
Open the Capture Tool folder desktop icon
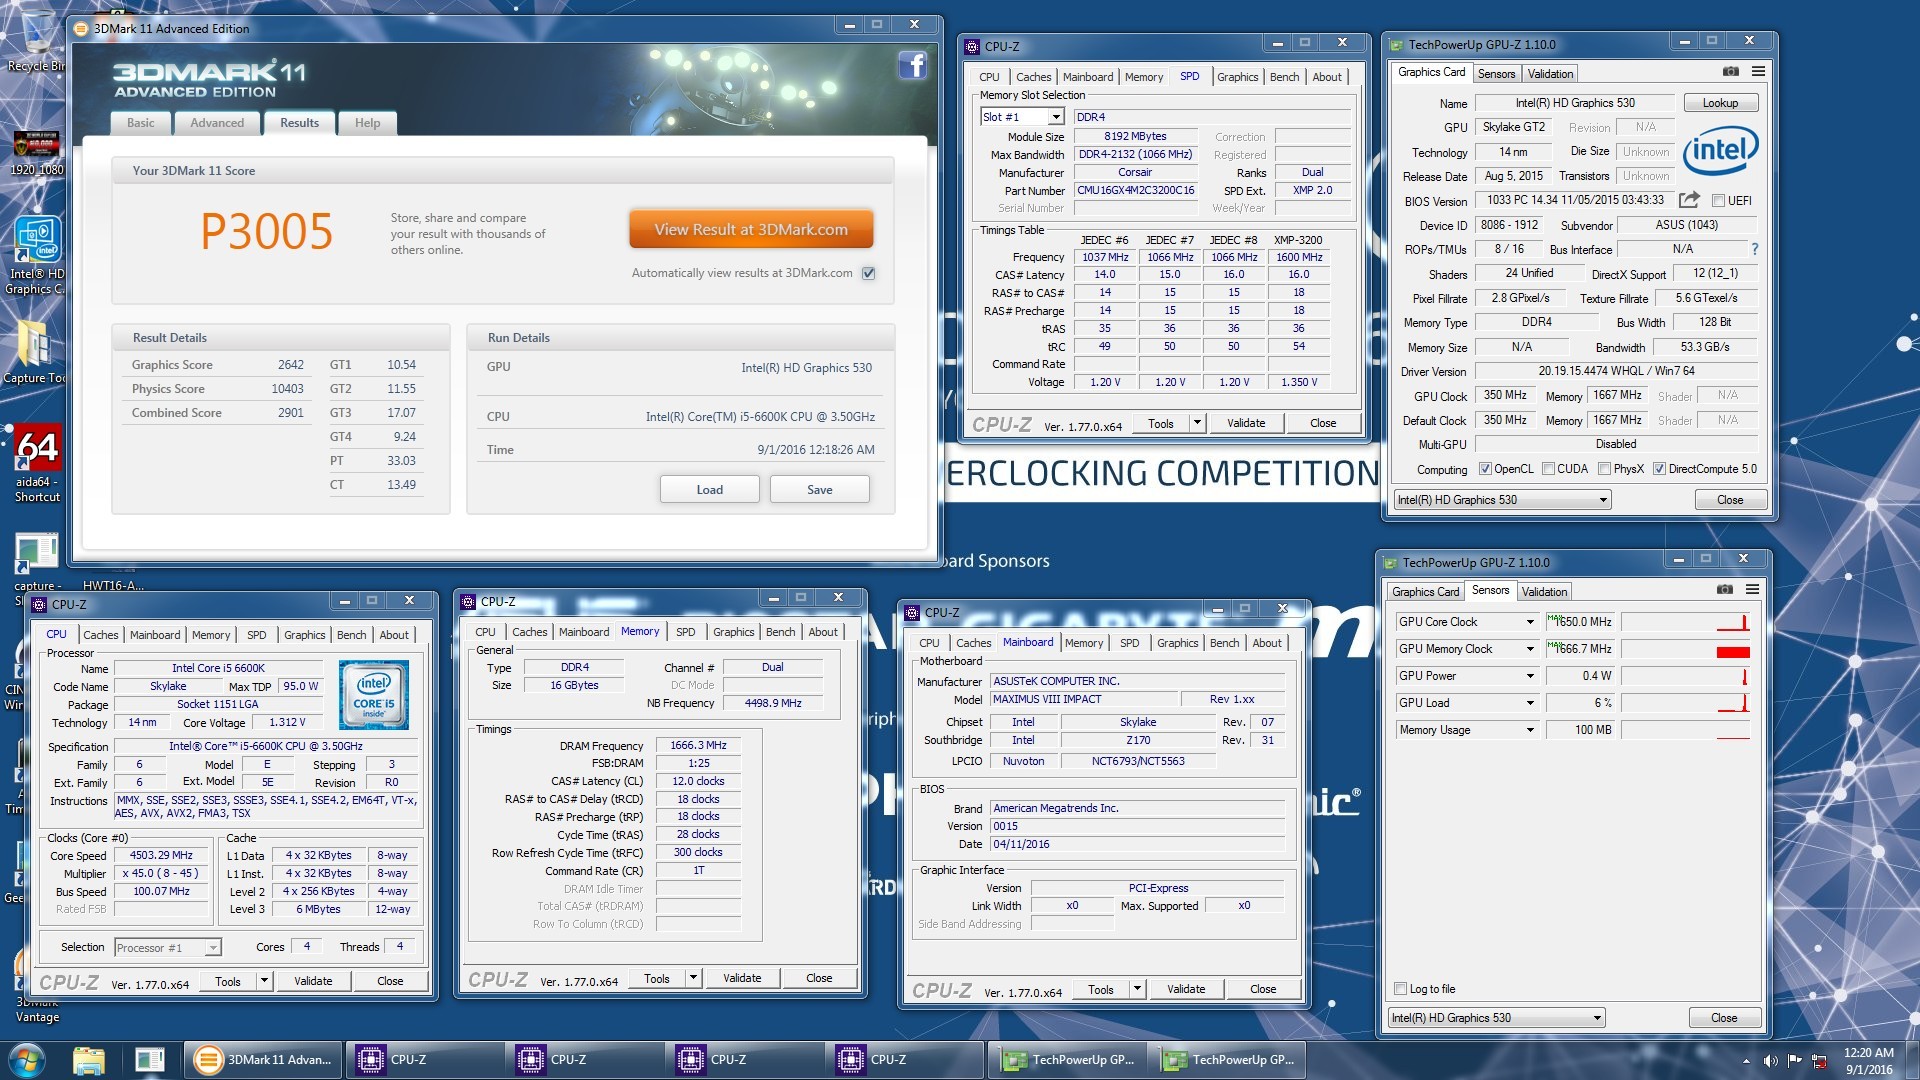pos(34,352)
